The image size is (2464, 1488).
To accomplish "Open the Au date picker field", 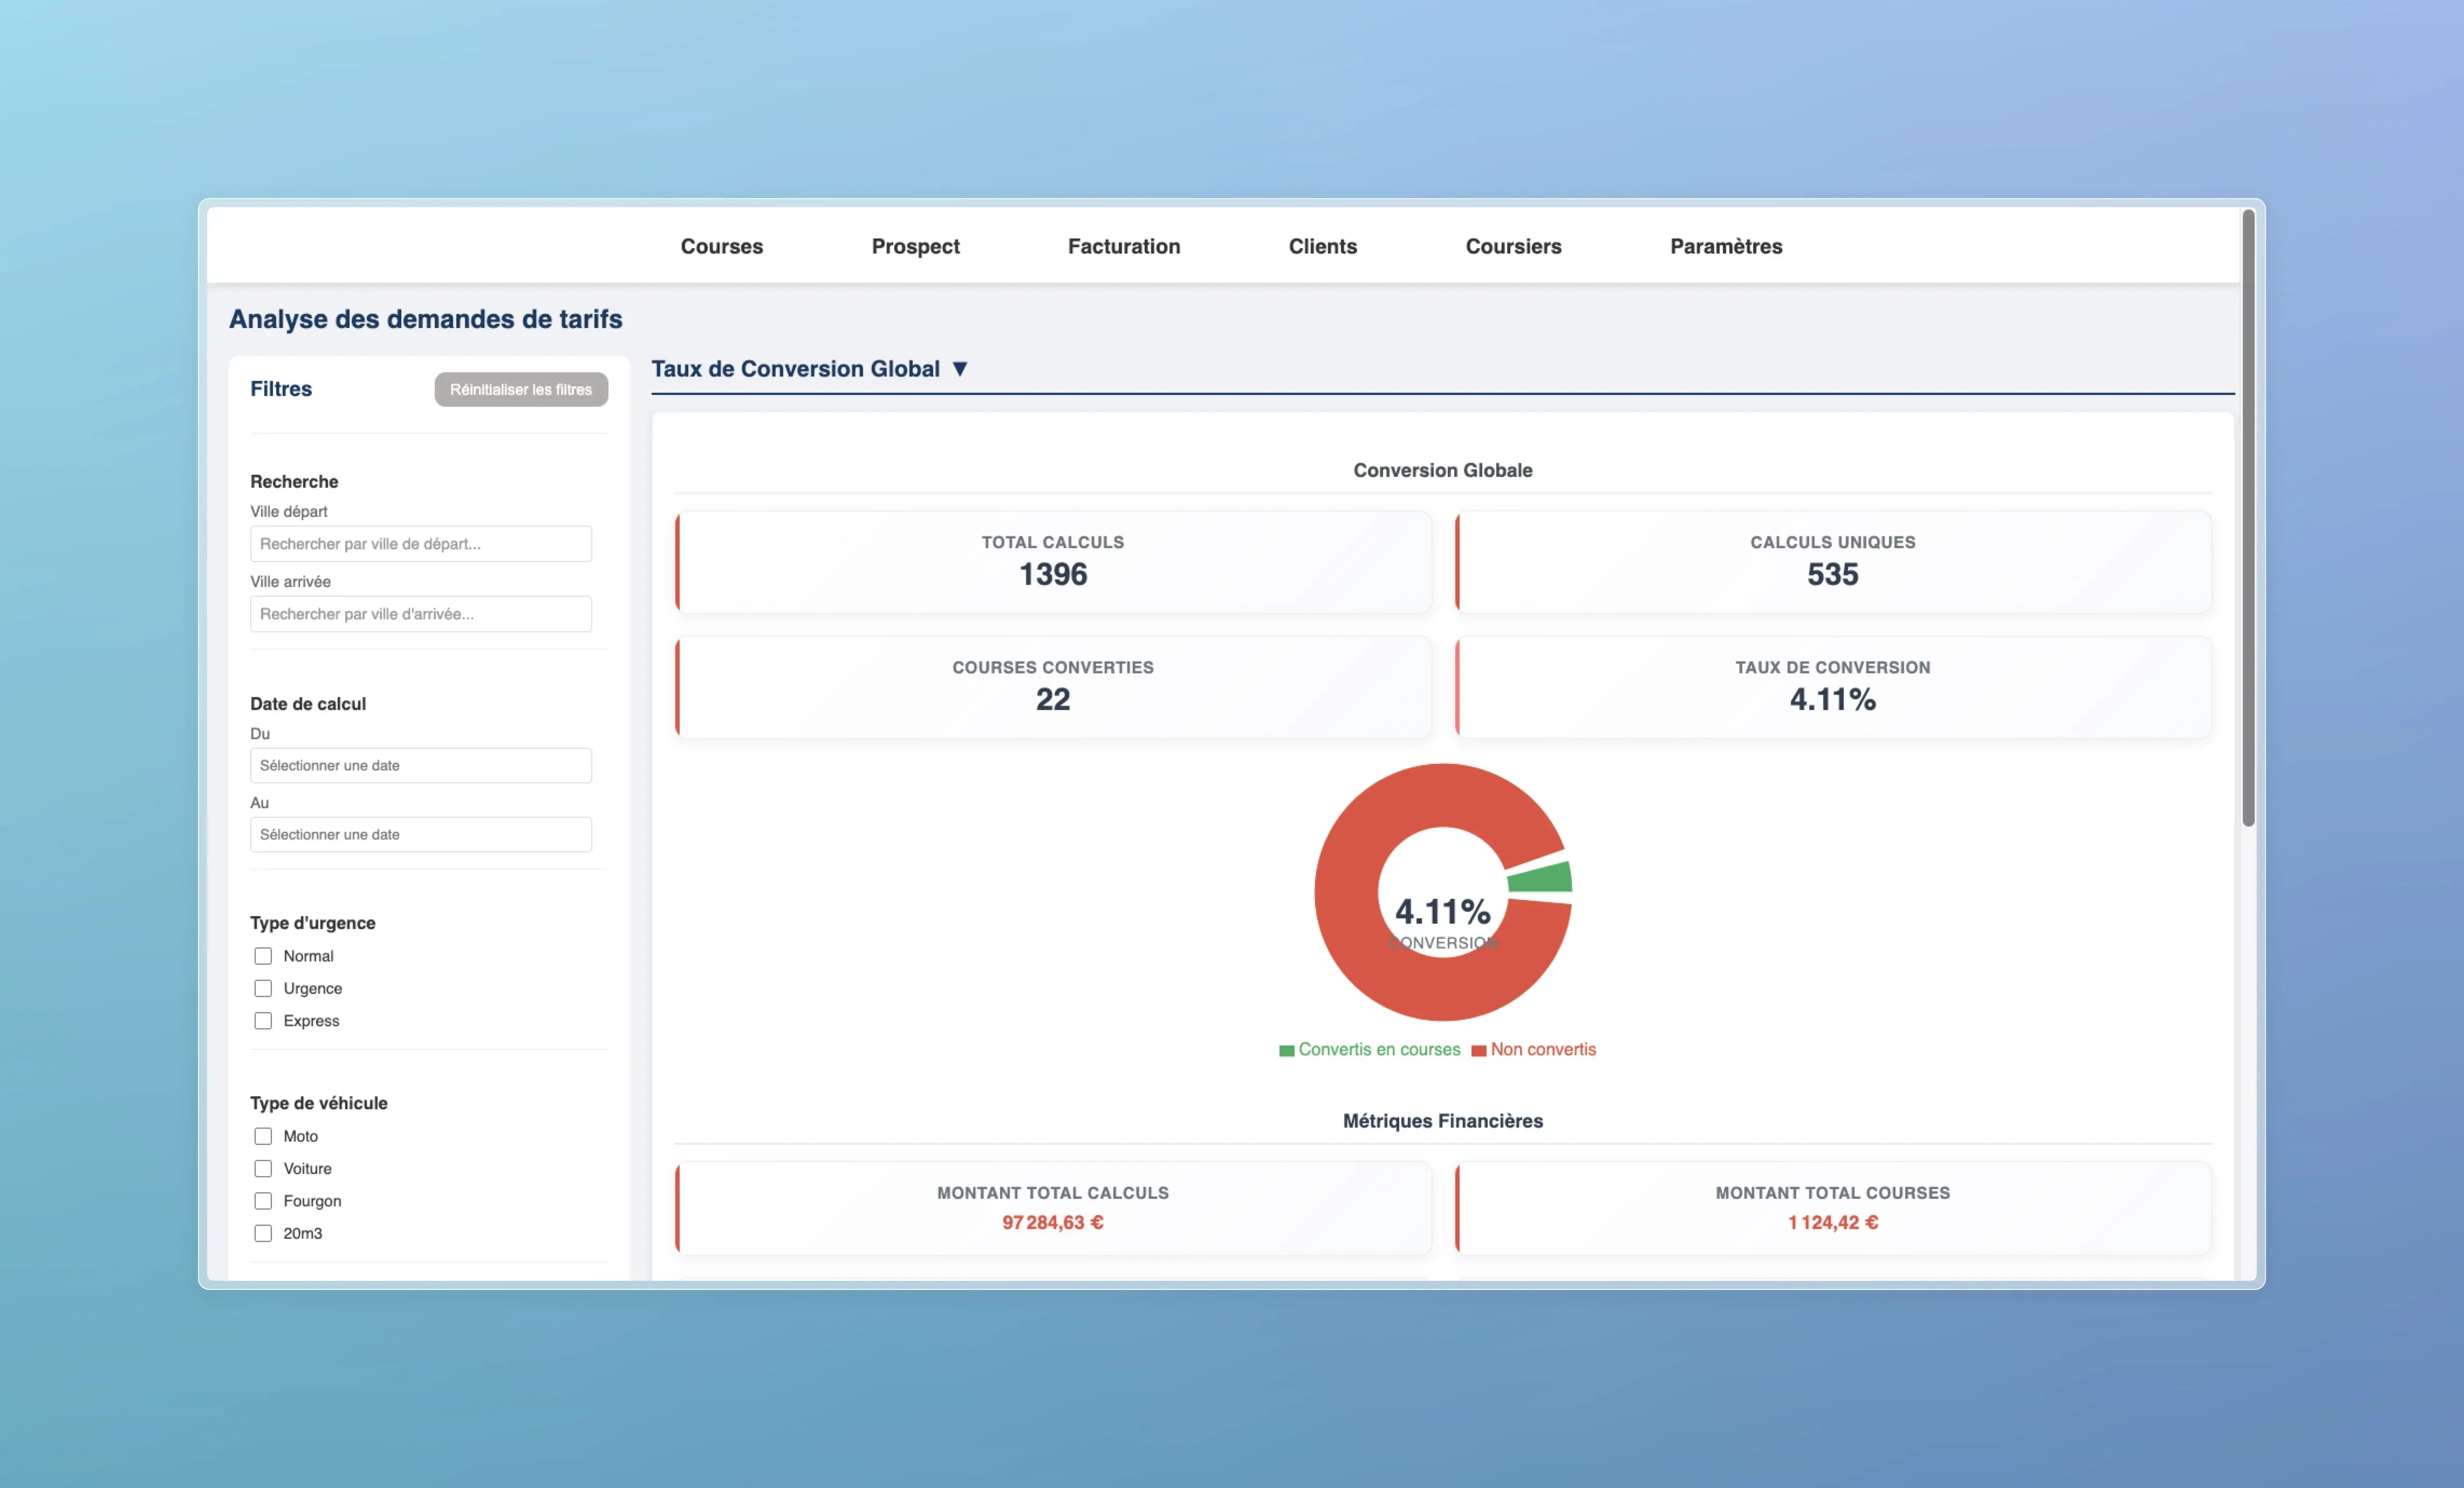I will click(x=420, y=834).
